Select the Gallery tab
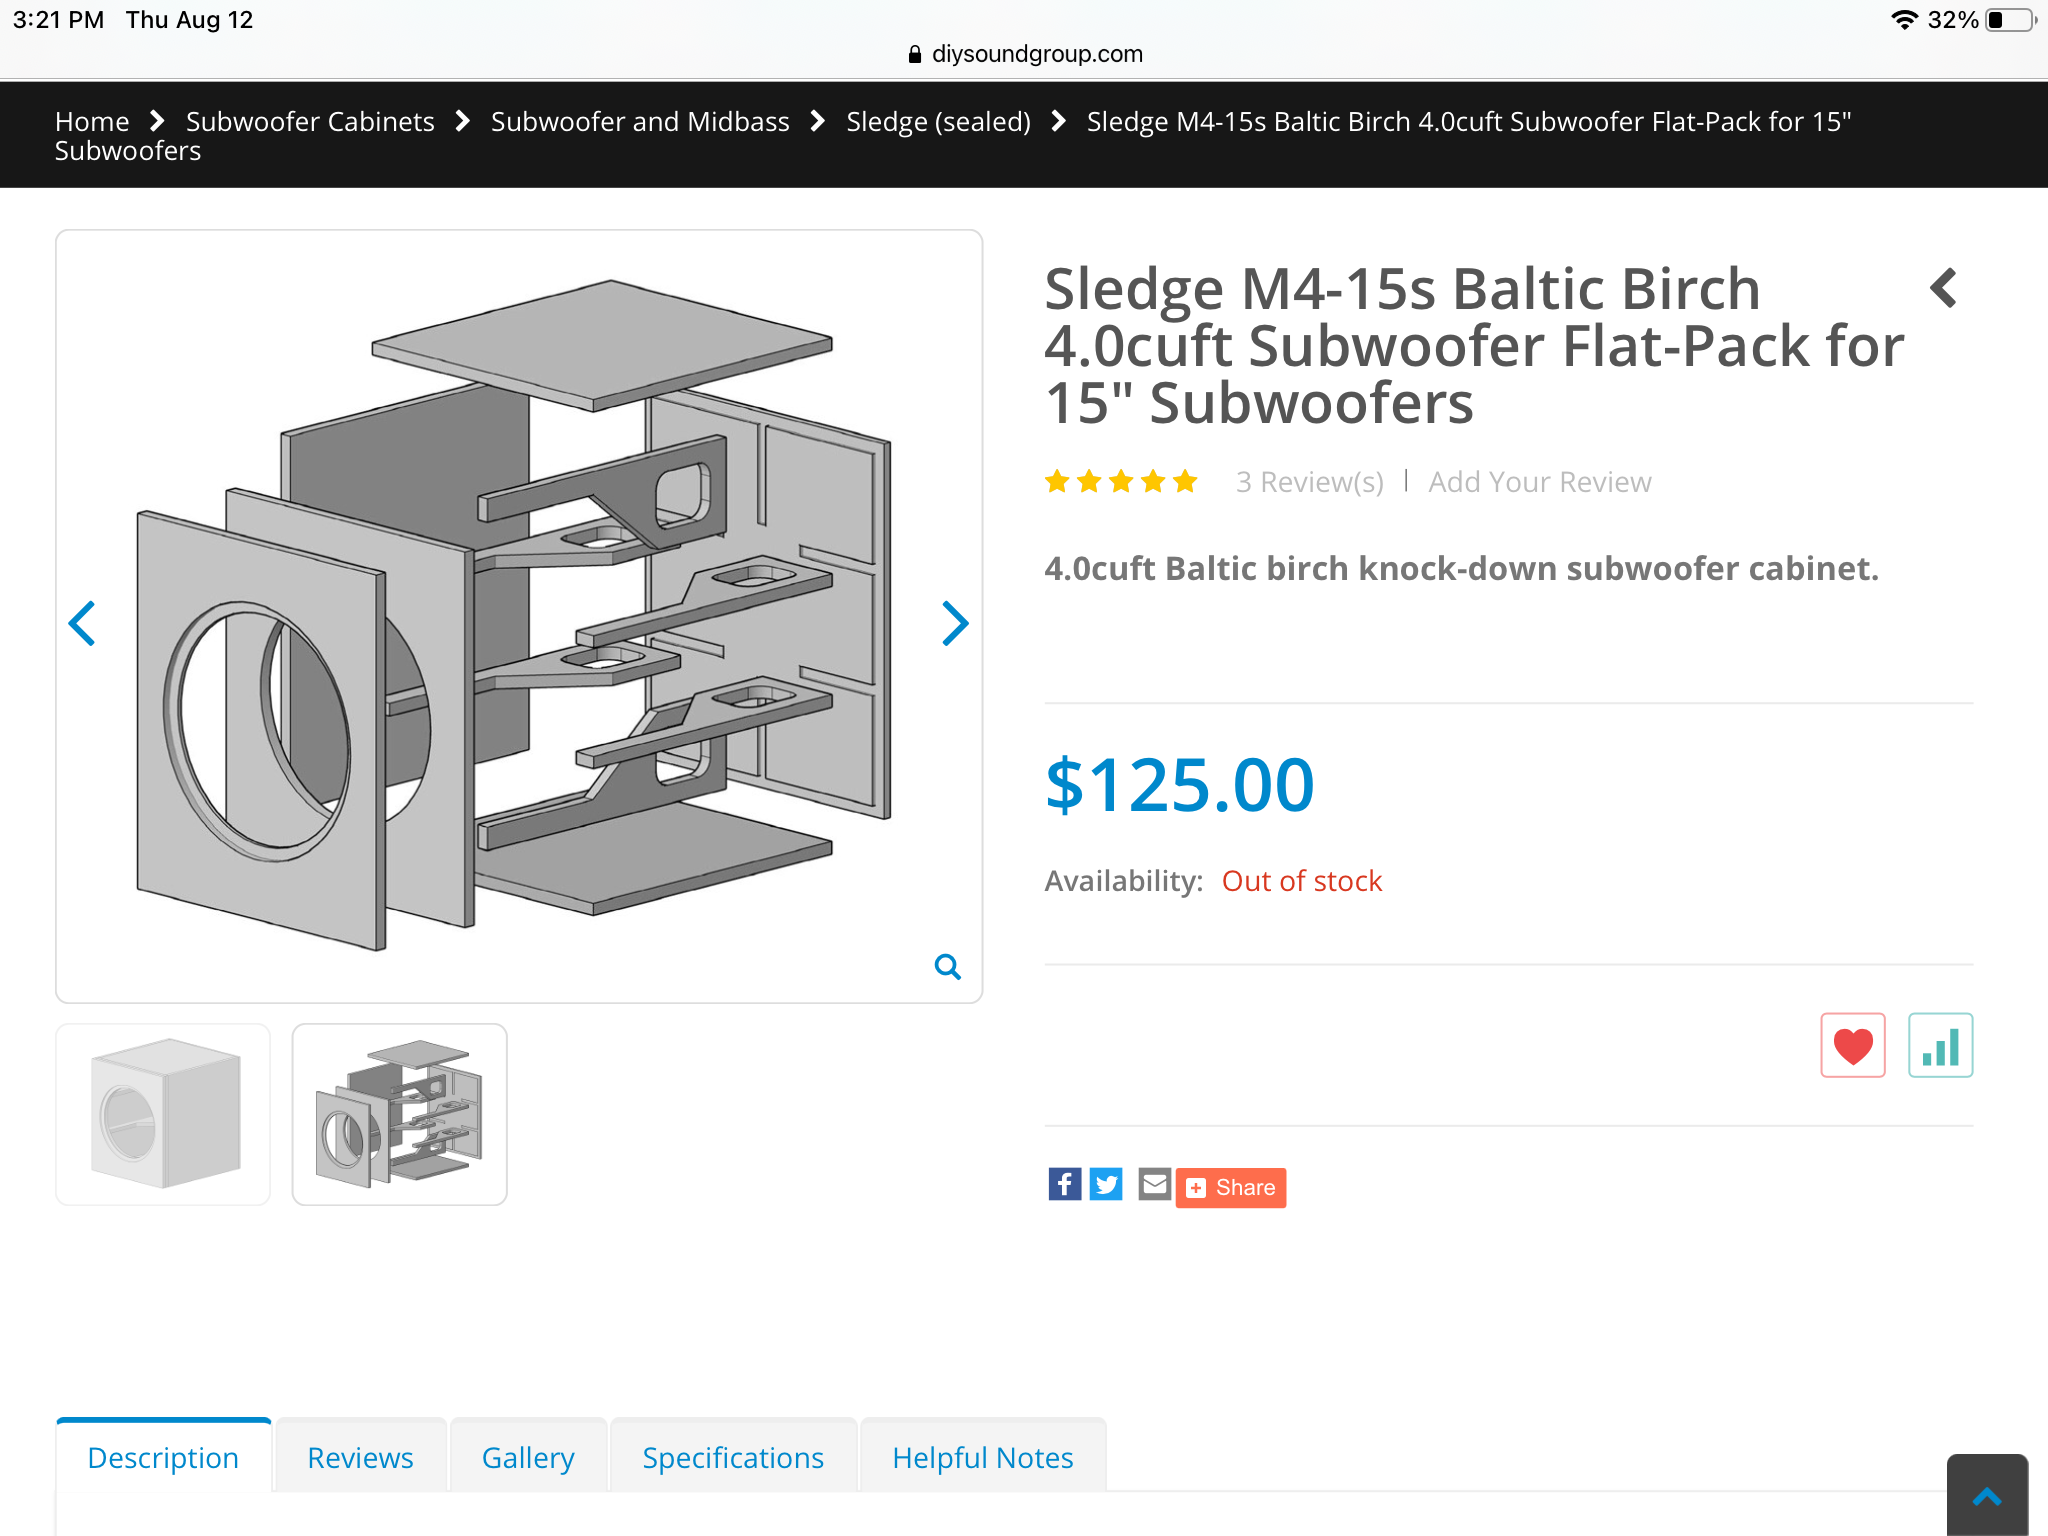The image size is (2048, 1536). pyautogui.click(x=528, y=1457)
